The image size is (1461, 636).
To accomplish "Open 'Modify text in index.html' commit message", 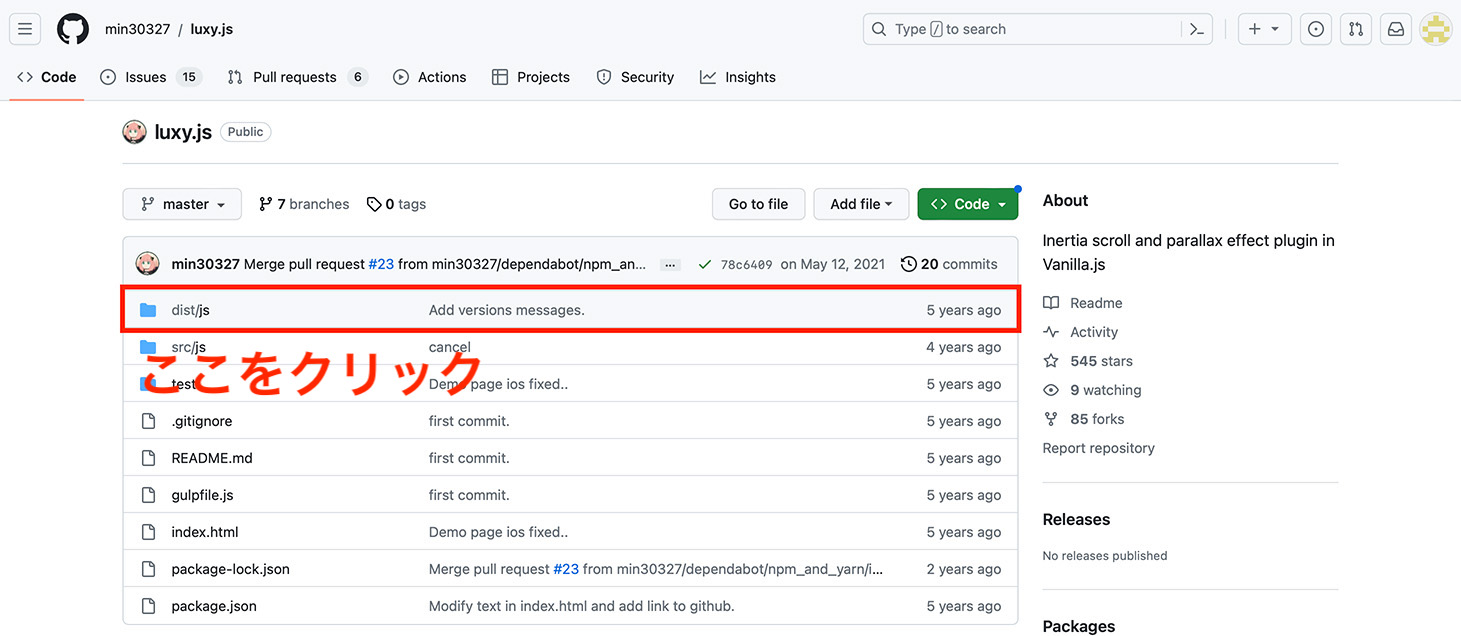I will (x=581, y=606).
